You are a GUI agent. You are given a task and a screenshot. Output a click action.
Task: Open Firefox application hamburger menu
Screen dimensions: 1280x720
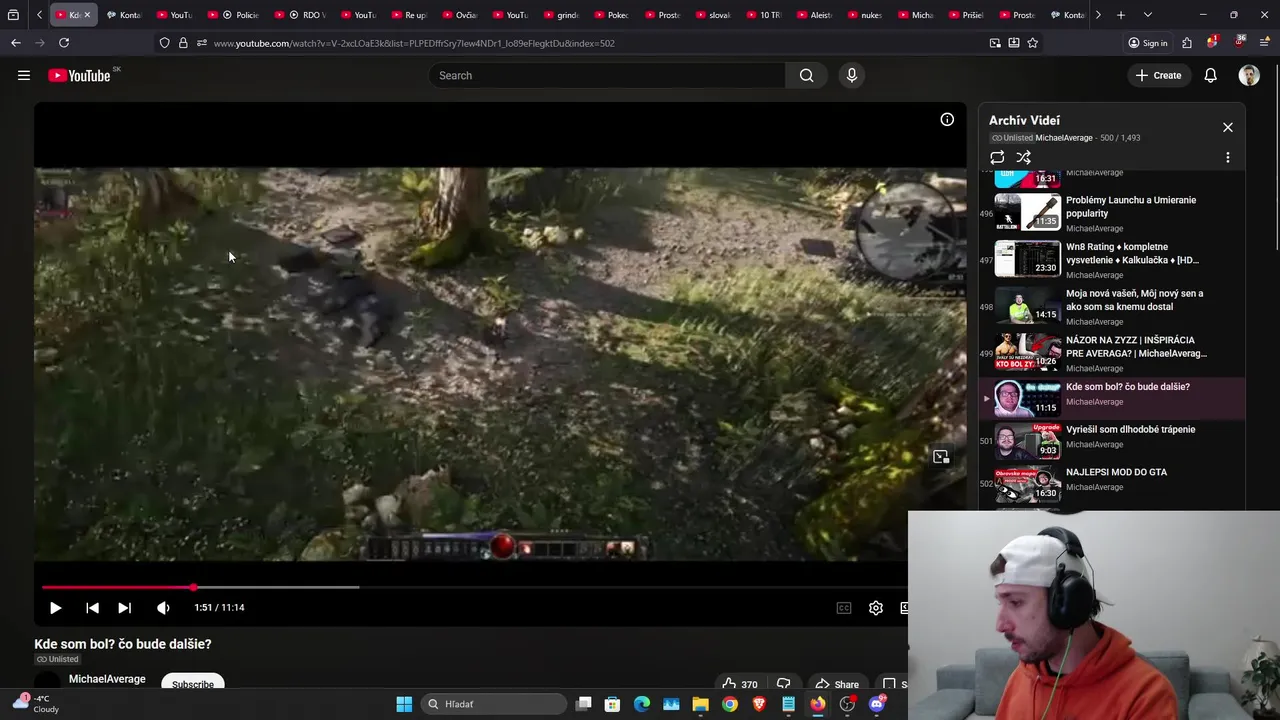(1266, 43)
